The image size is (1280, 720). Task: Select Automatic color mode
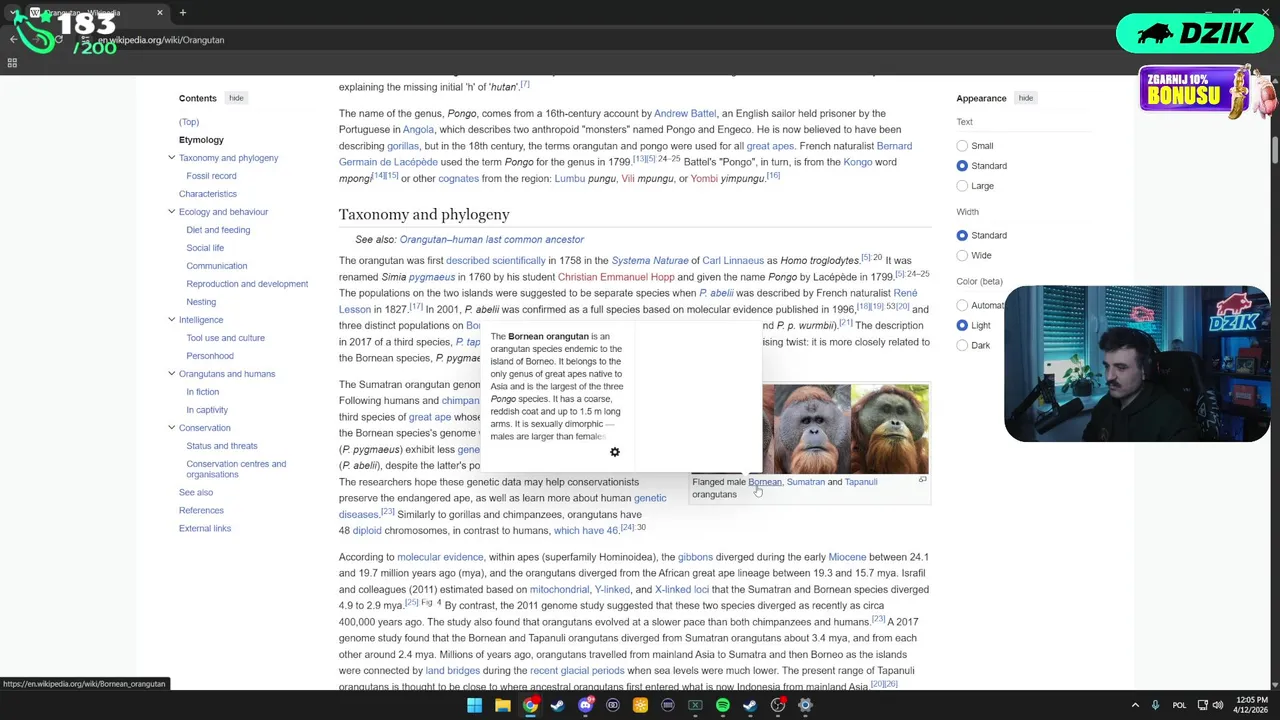point(962,305)
